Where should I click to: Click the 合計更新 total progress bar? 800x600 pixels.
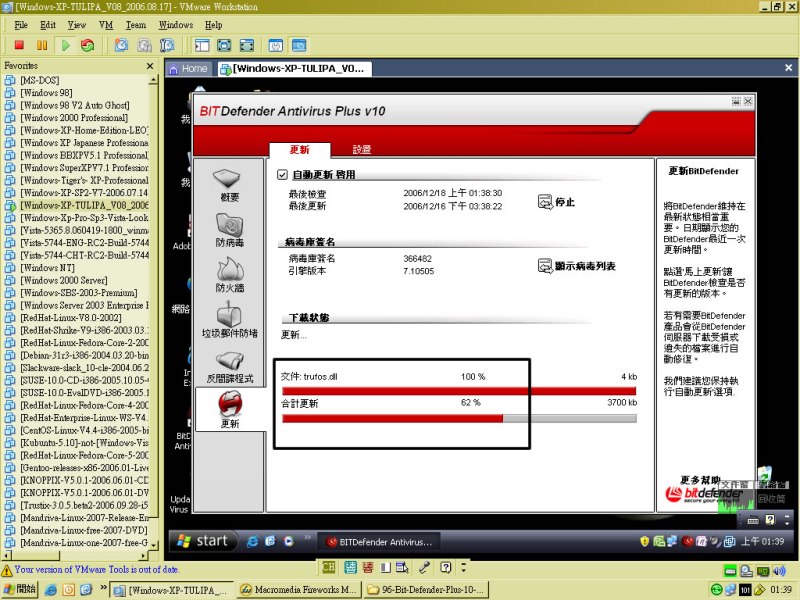coord(459,419)
